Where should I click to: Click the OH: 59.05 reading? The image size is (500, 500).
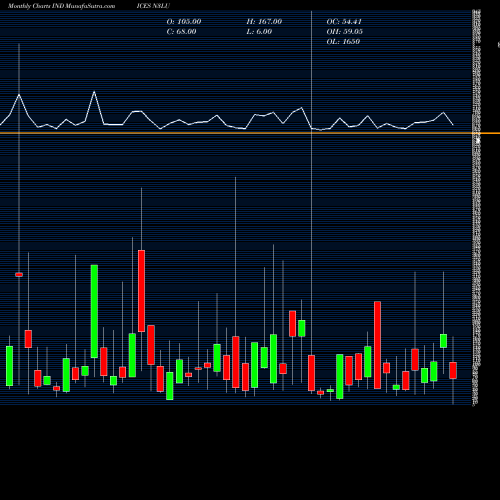344,32
